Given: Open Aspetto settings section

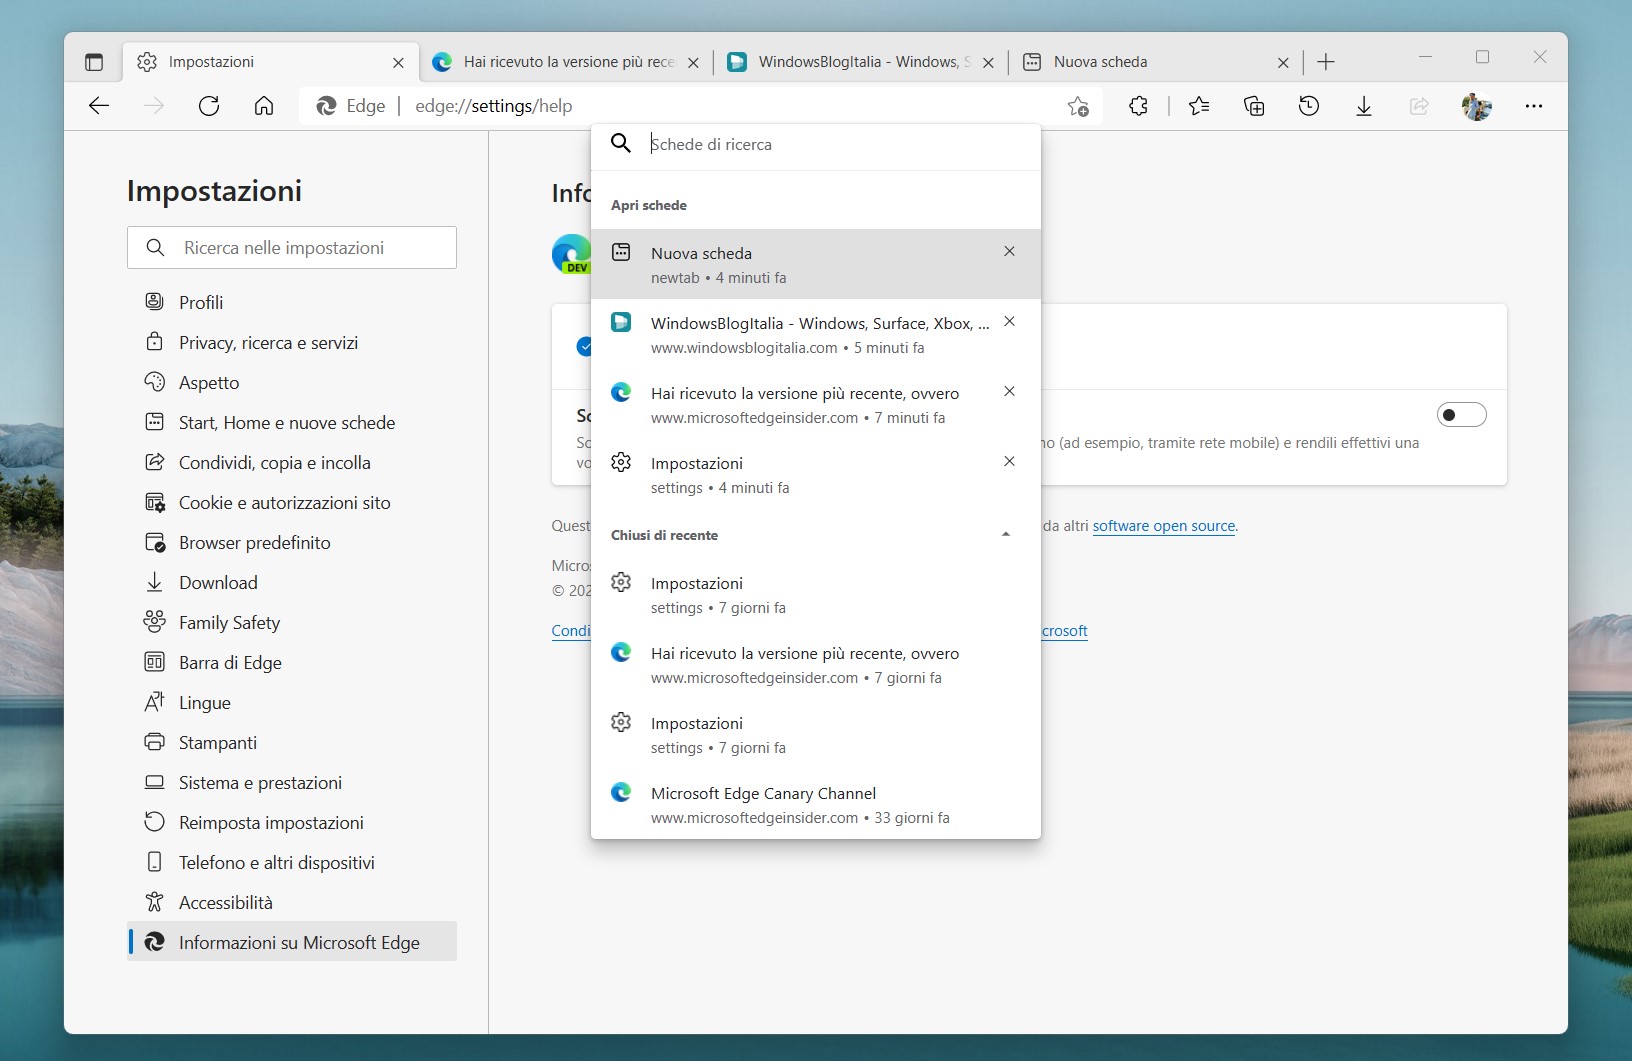Looking at the screenshot, I should [292, 382].
